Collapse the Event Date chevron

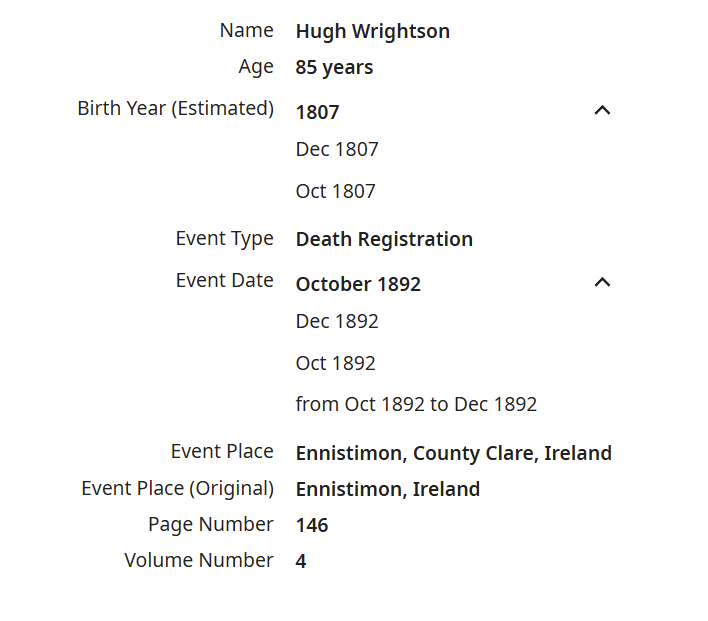click(x=602, y=282)
